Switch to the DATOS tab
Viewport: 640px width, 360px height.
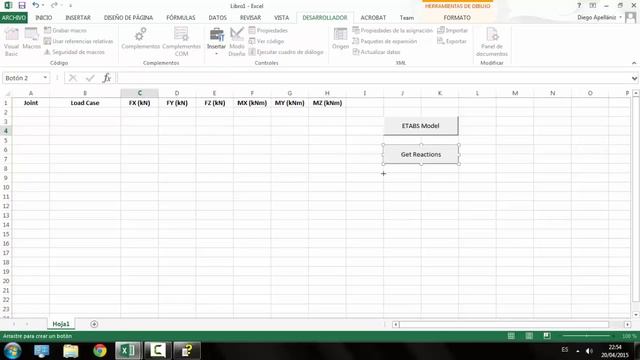tap(218, 18)
